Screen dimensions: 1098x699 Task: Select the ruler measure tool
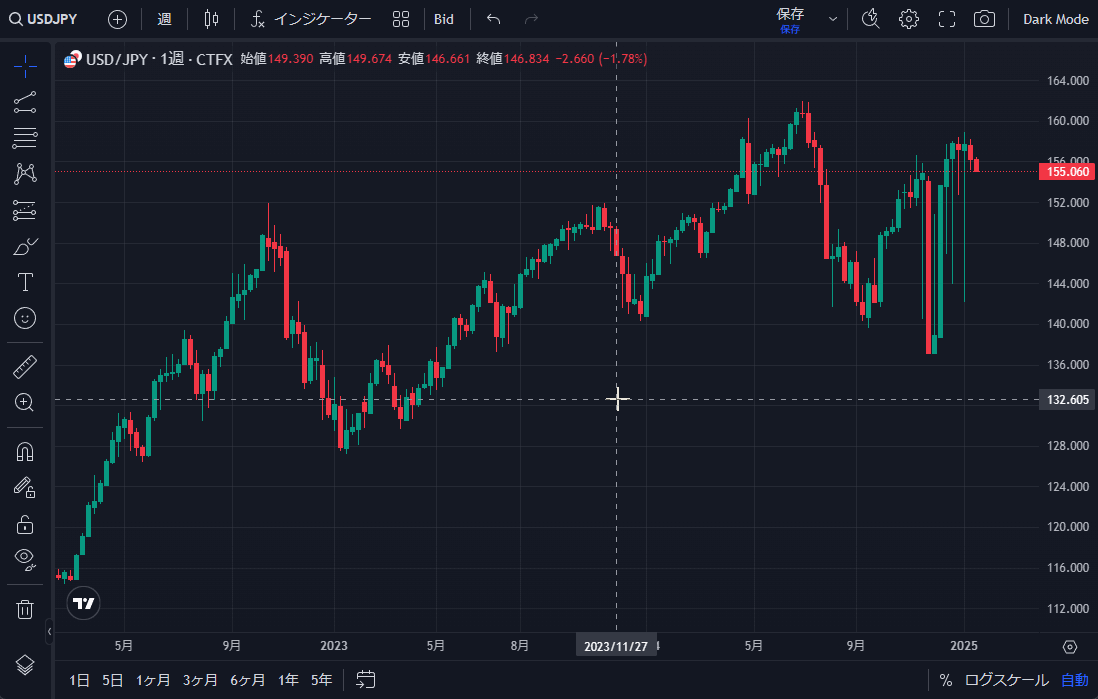25,366
